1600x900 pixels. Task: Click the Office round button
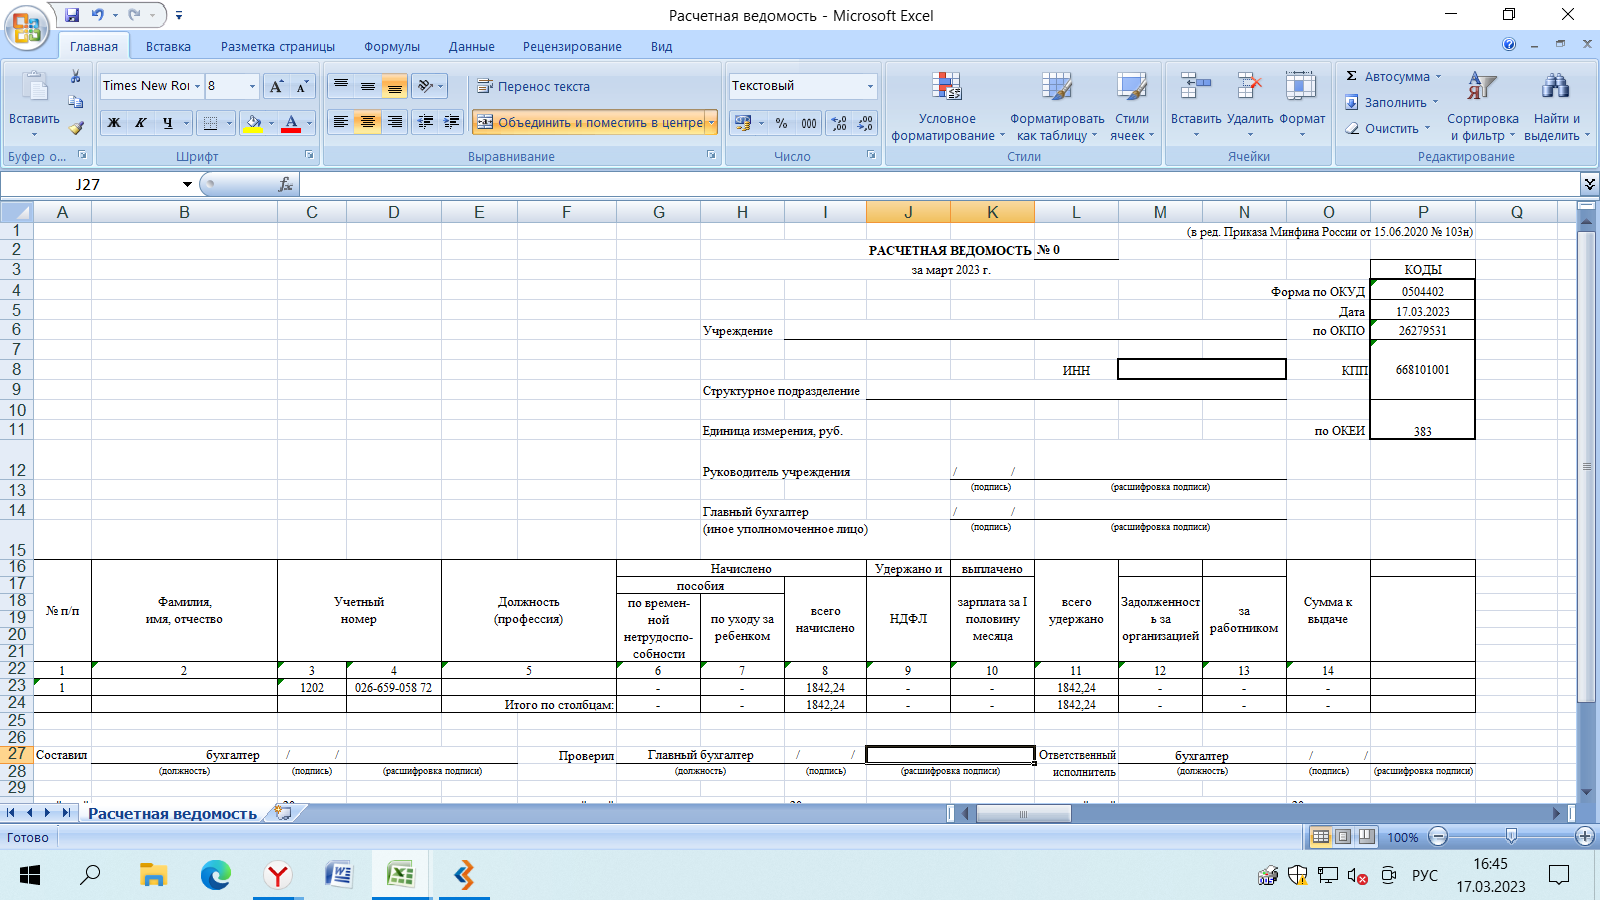(x=27, y=27)
